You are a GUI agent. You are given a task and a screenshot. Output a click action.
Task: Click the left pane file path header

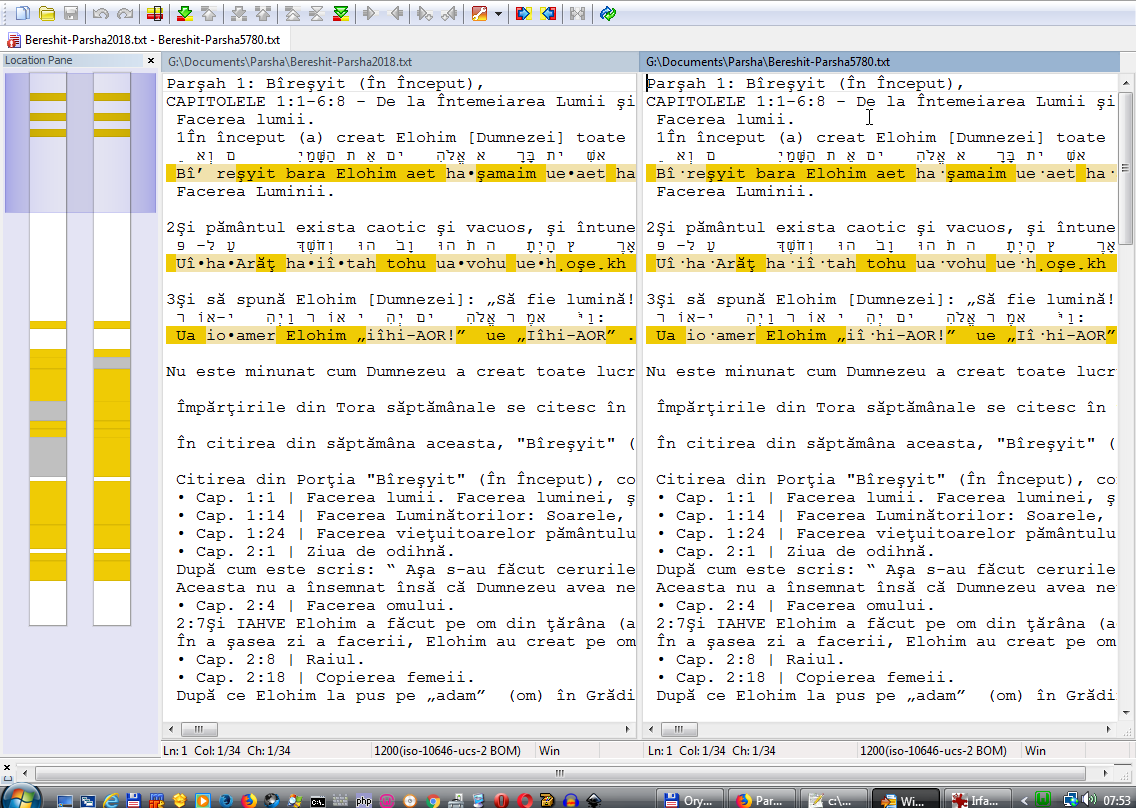(399, 62)
